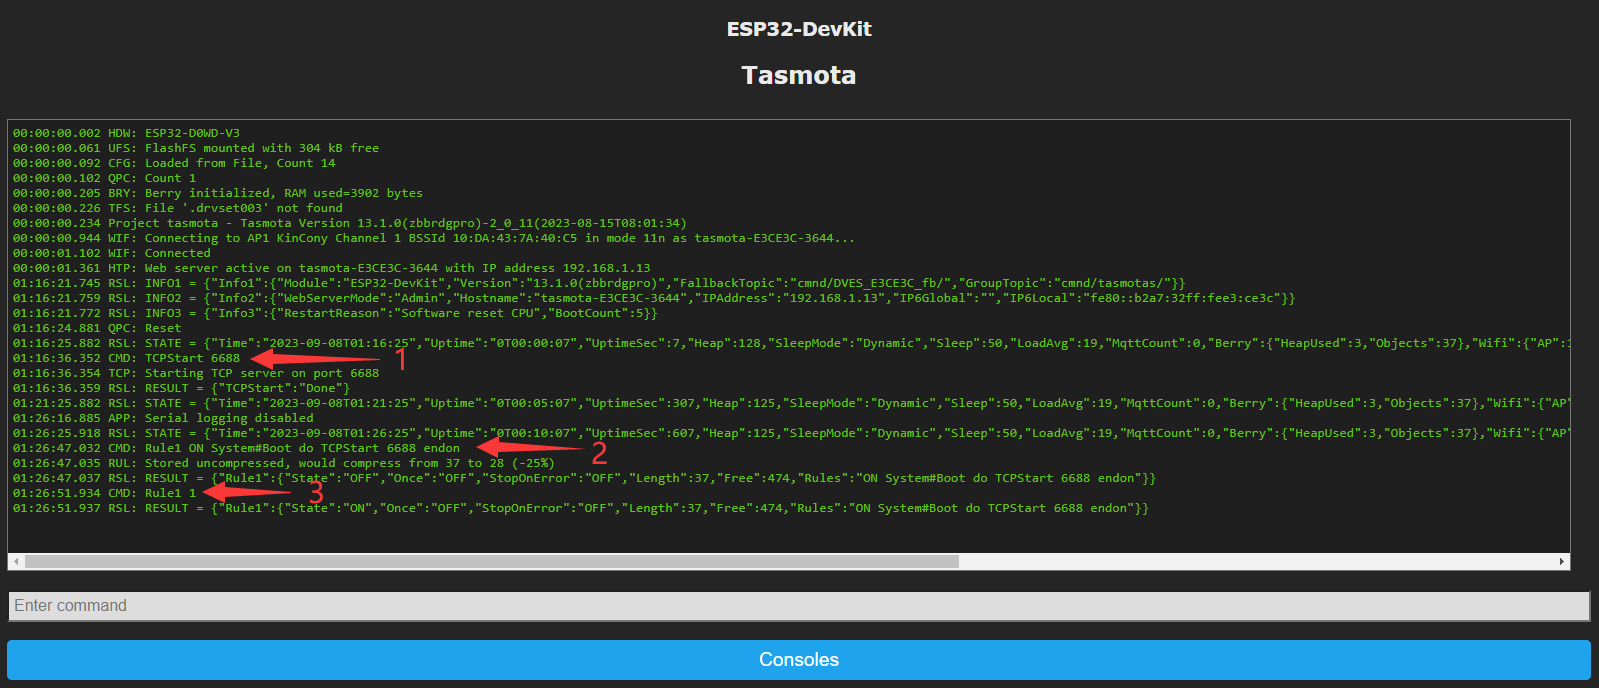This screenshot has width=1599, height=688.
Task: Click the Tasmota title text
Action: 798,75
